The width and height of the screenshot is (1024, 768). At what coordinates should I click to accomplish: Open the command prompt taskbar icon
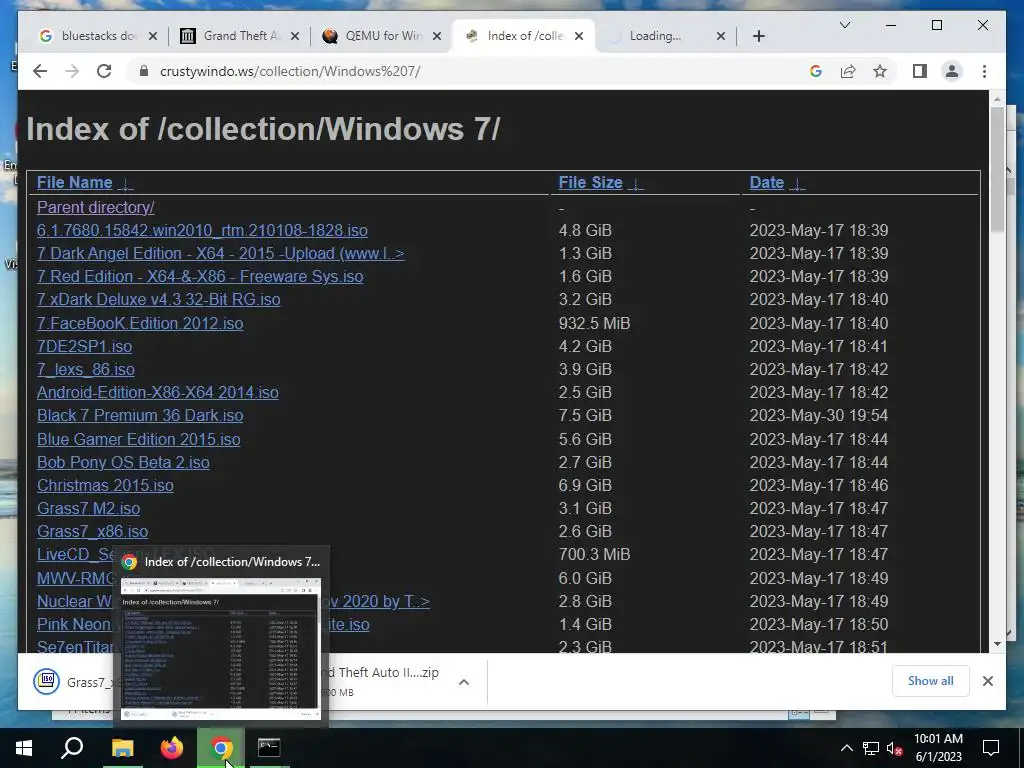[269, 748]
